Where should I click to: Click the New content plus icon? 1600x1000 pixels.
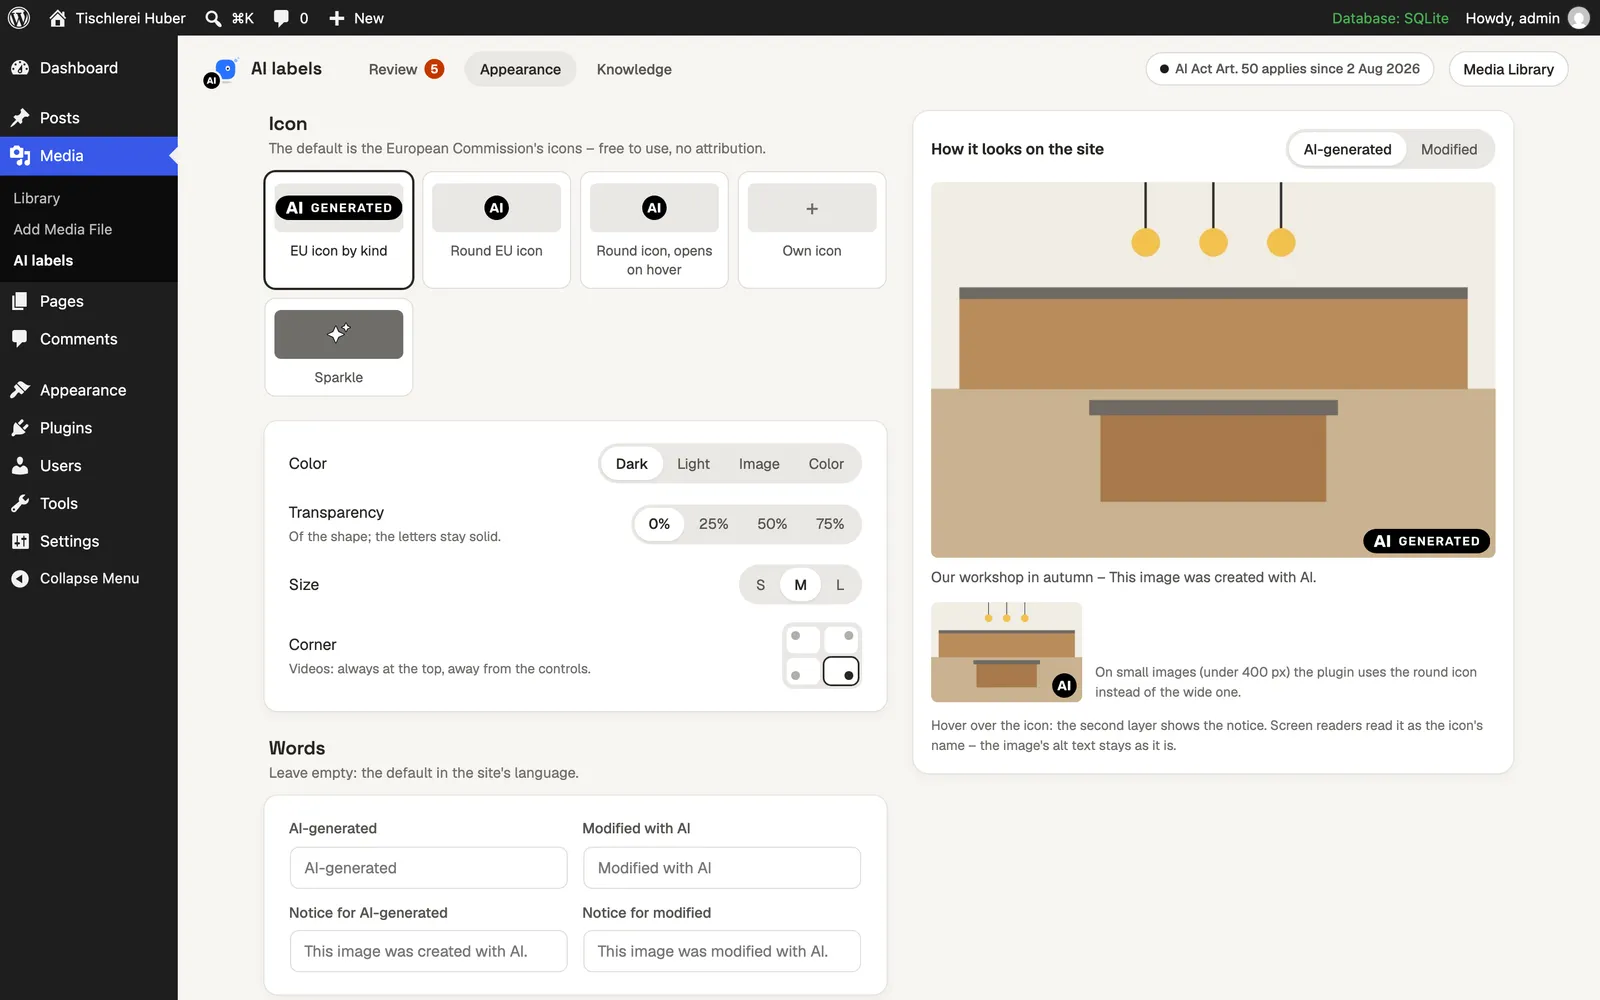[337, 18]
